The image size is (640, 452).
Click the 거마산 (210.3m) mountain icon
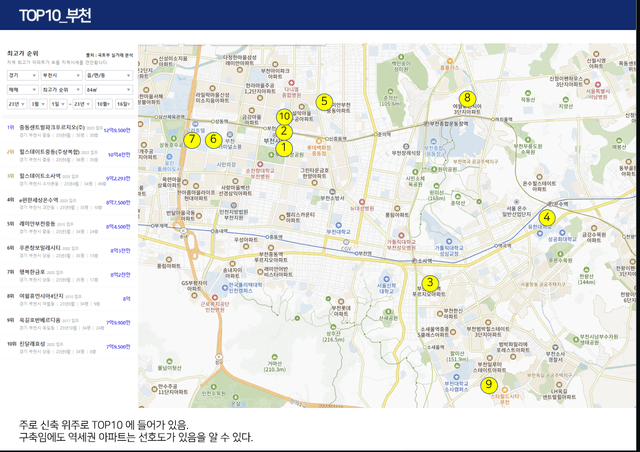275,357
